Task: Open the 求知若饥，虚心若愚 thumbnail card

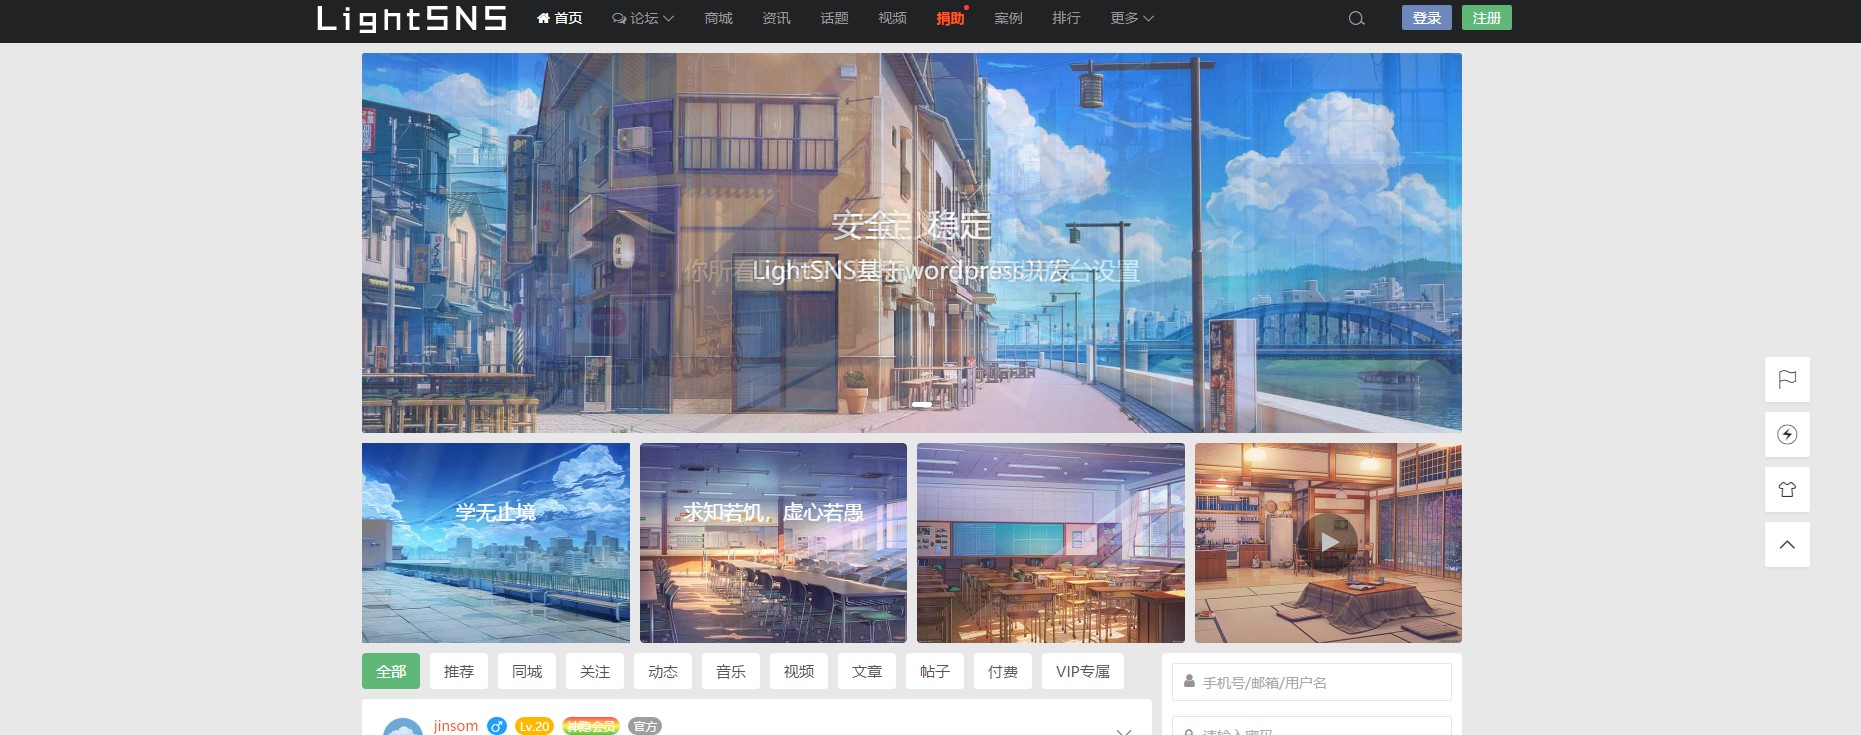Action: point(773,543)
